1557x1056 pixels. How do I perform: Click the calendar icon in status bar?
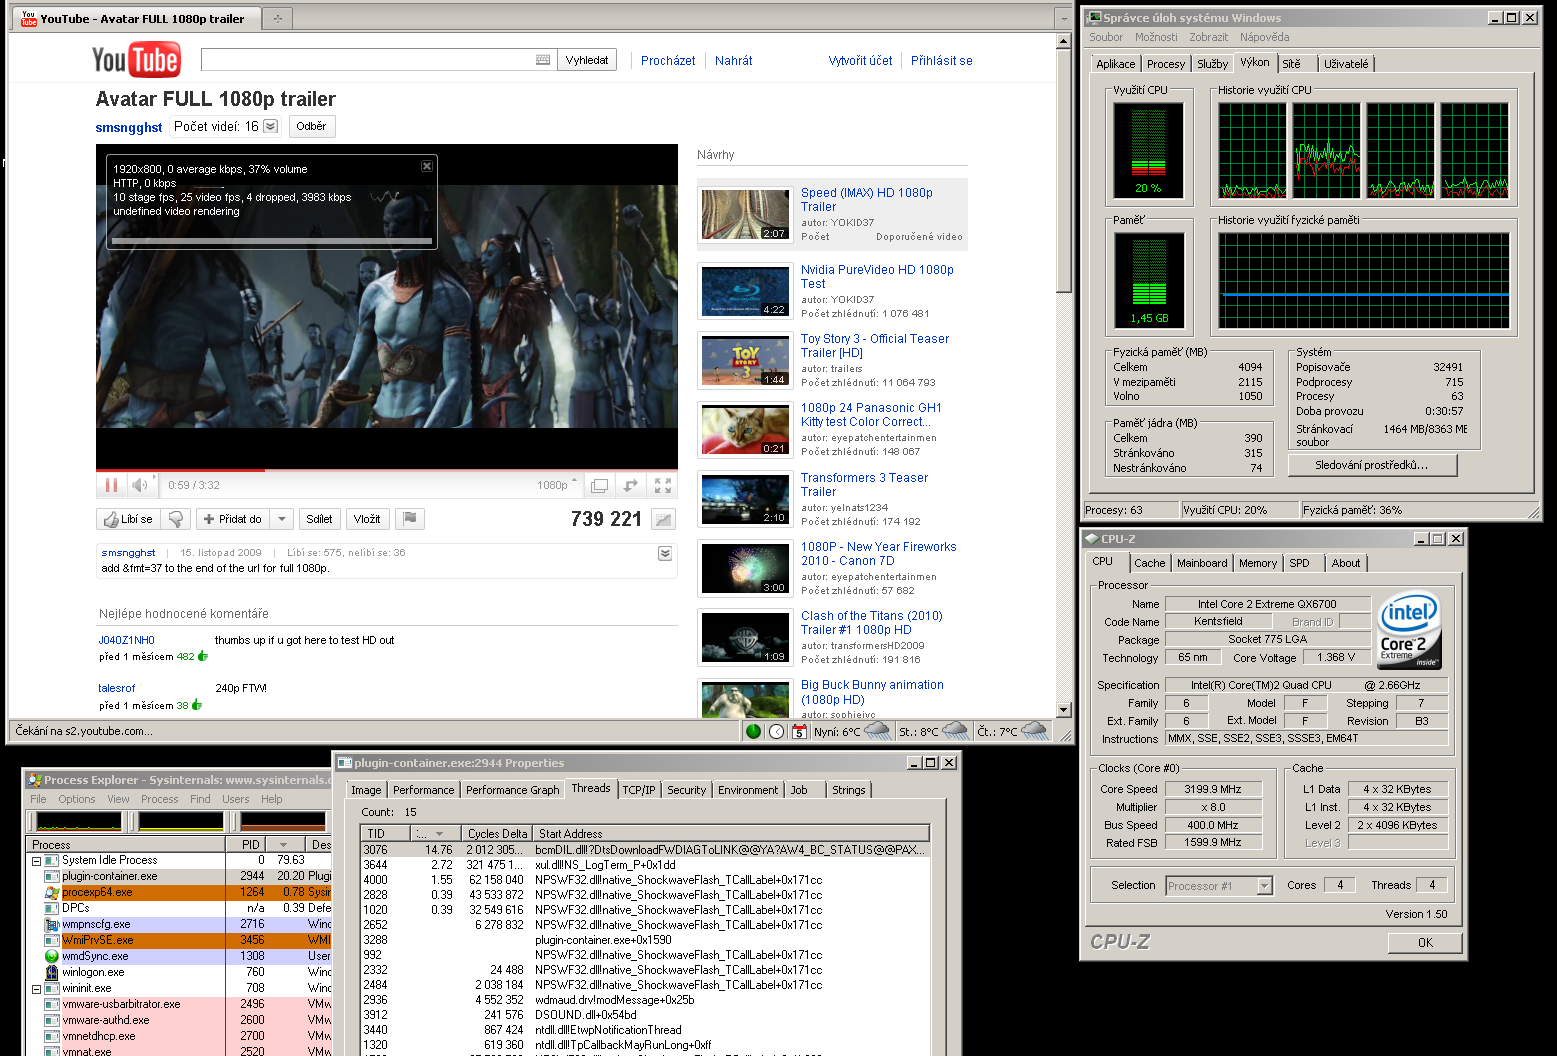point(798,732)
